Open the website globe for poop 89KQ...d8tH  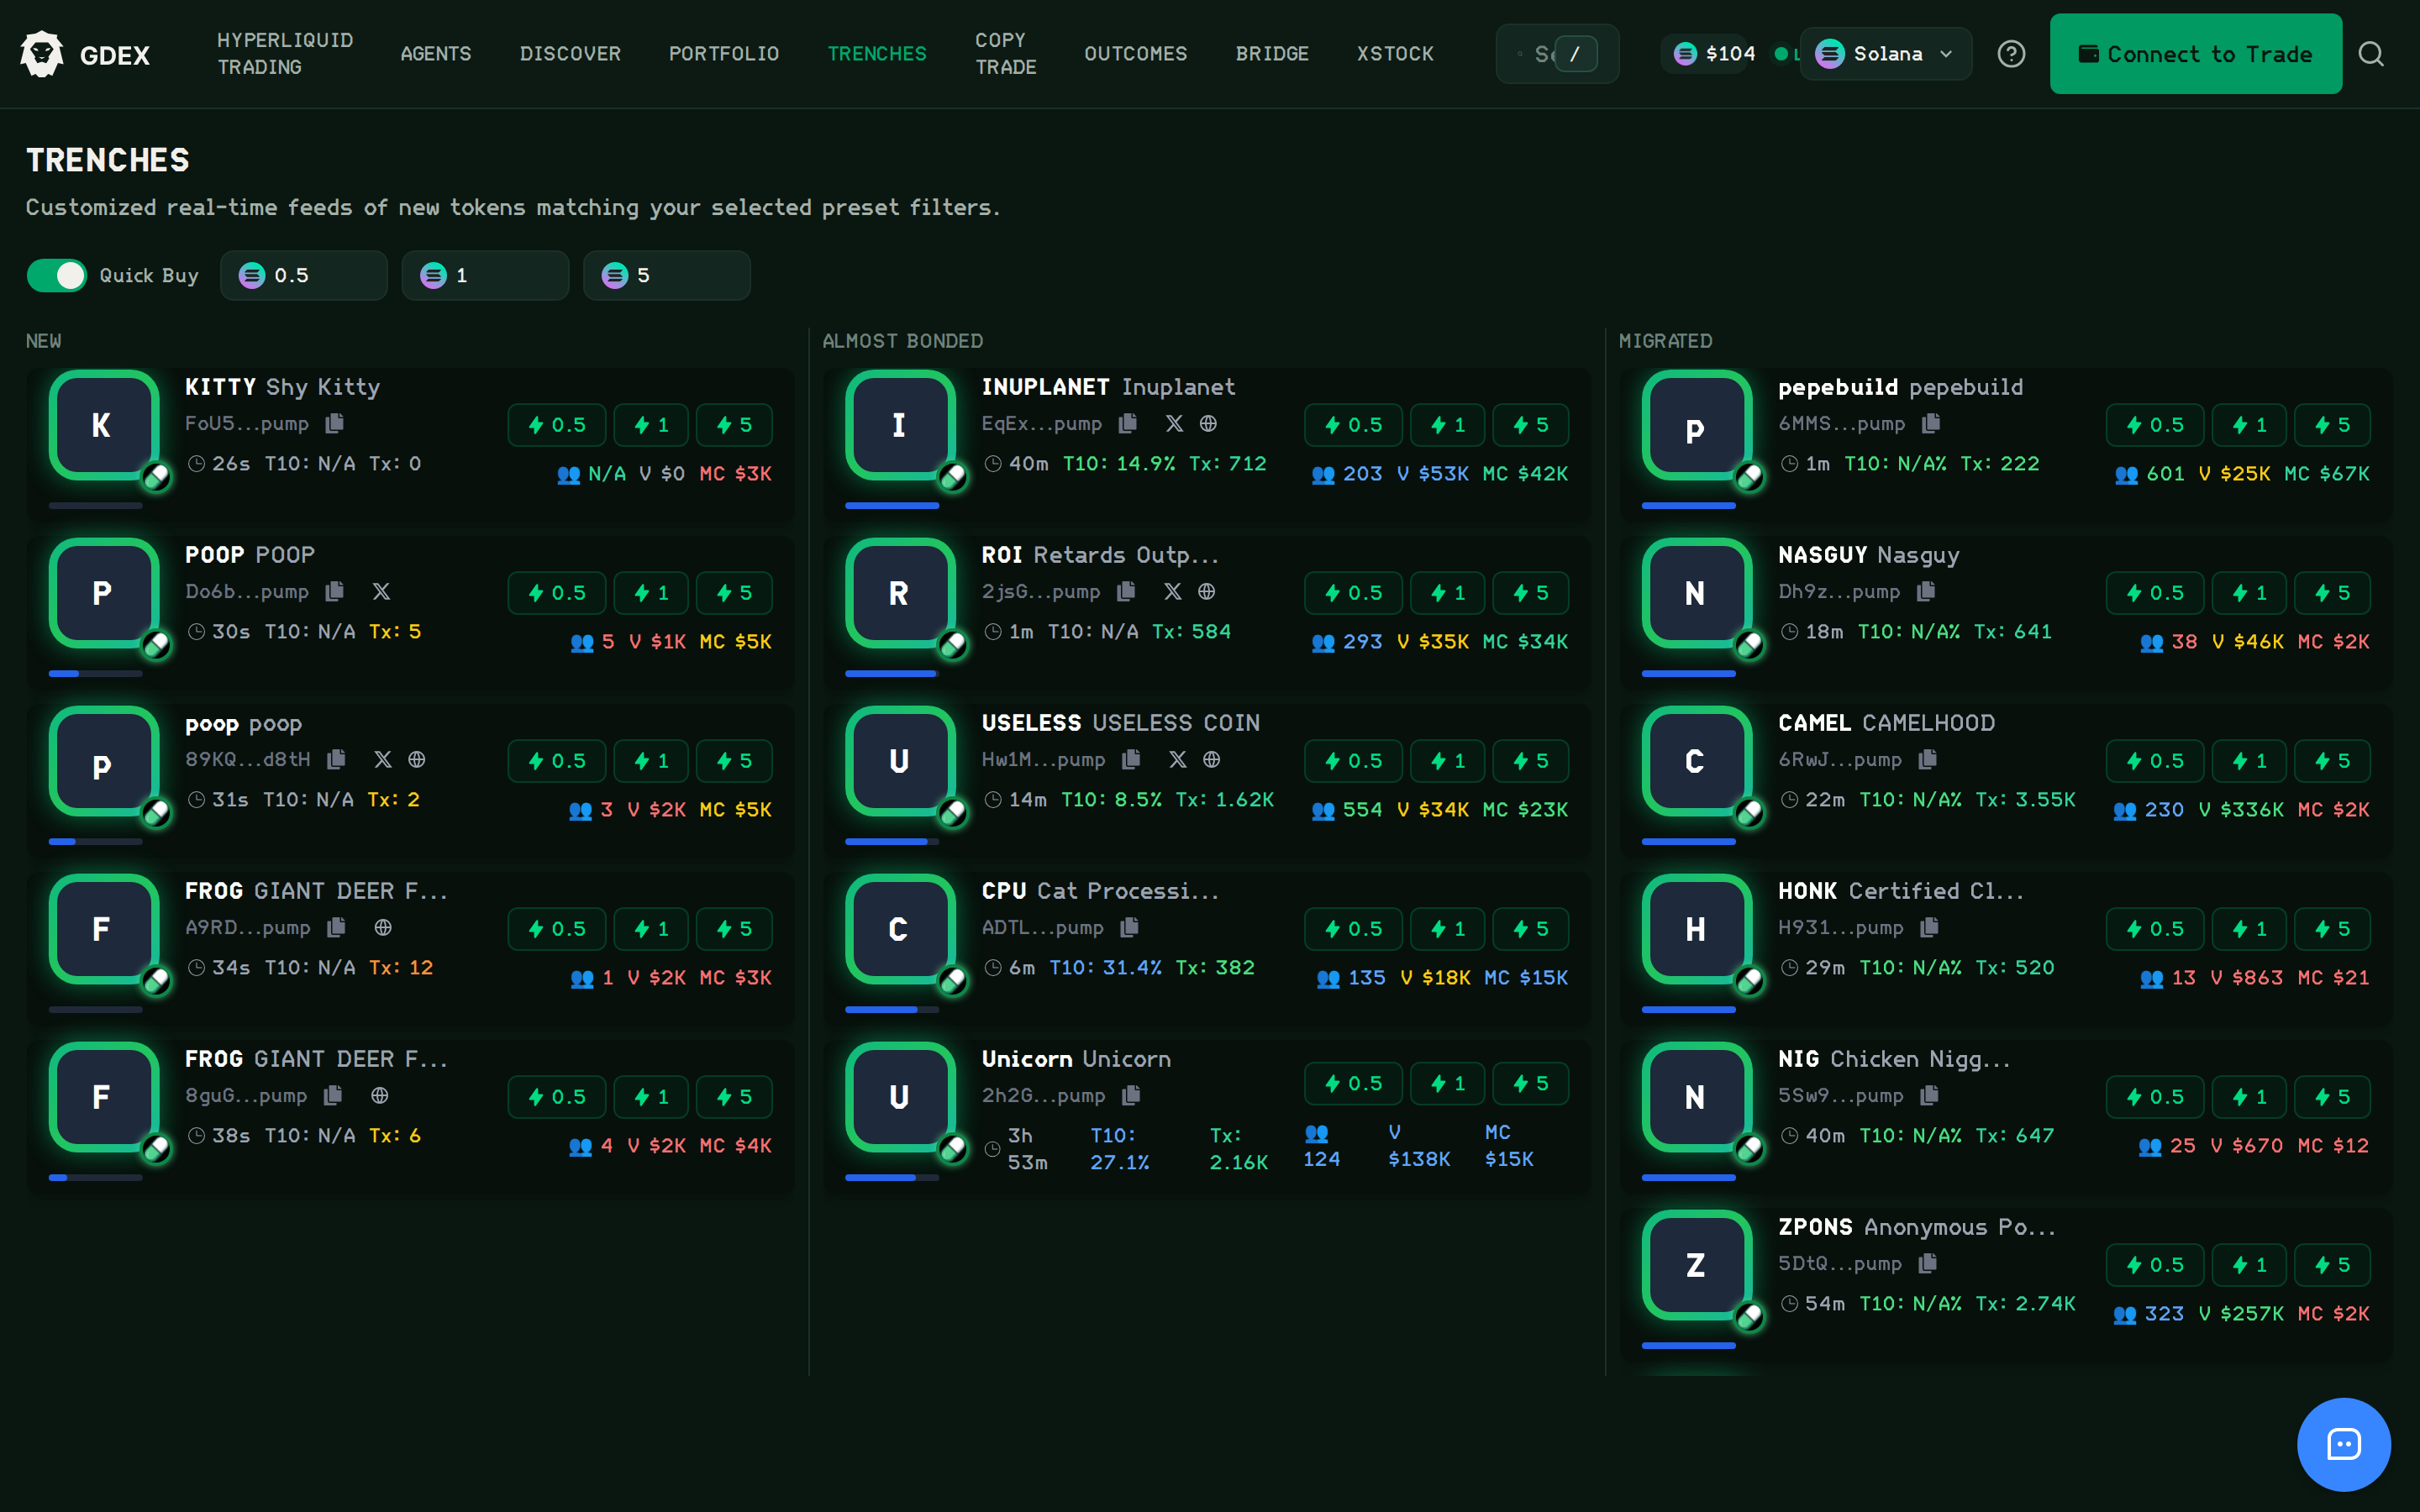(417, 760)
